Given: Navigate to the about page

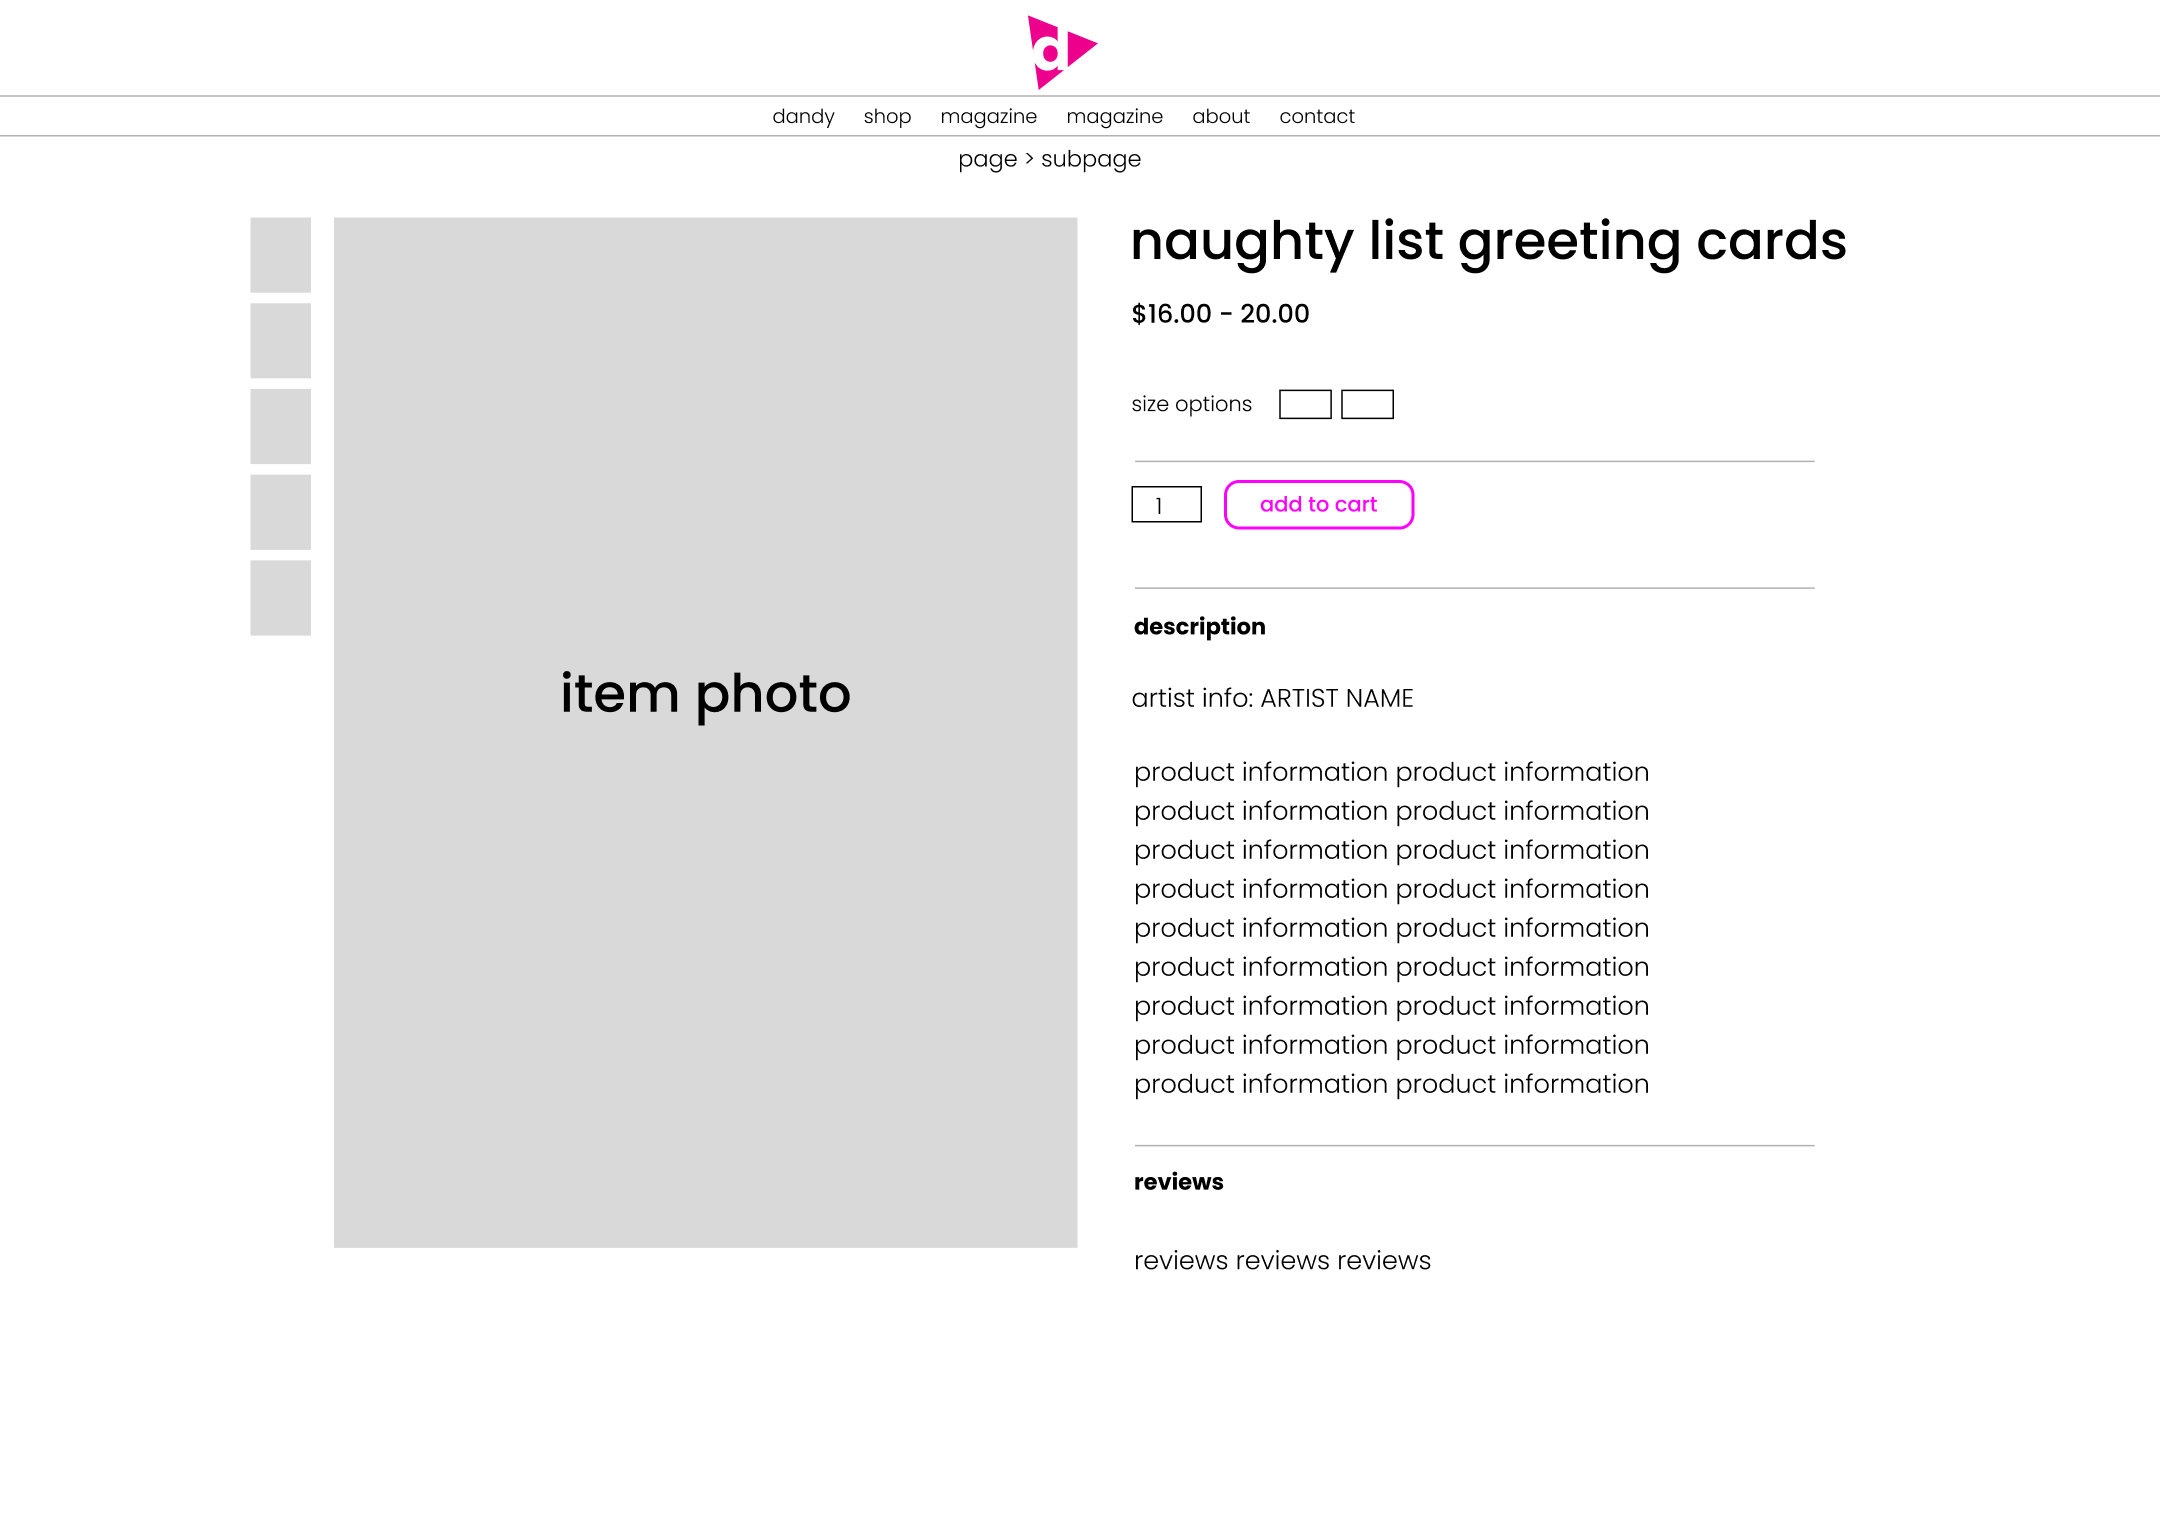Looking at the screenshot, I should tap(1221, 116).
